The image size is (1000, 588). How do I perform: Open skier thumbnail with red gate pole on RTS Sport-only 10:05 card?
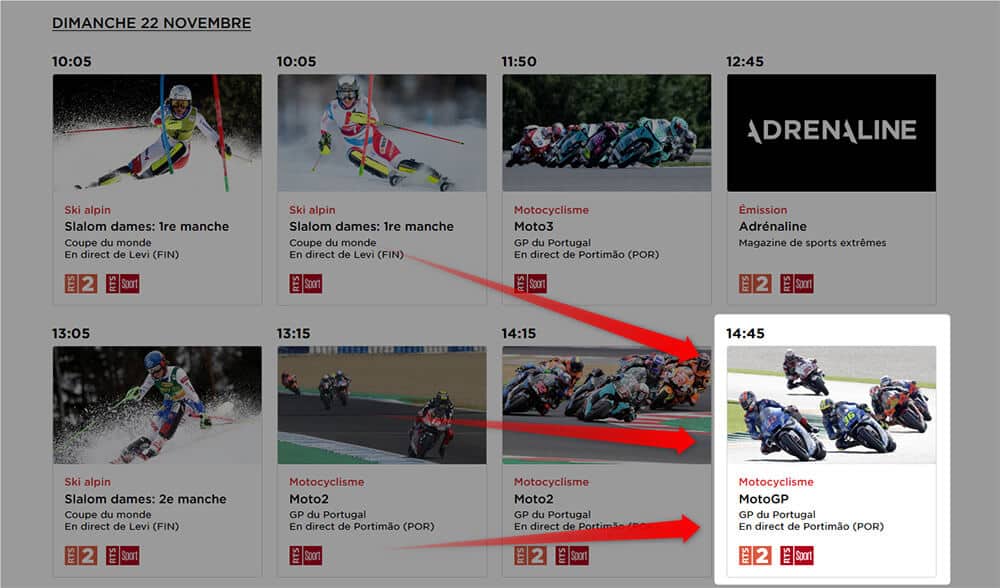[x=382, y=133]
